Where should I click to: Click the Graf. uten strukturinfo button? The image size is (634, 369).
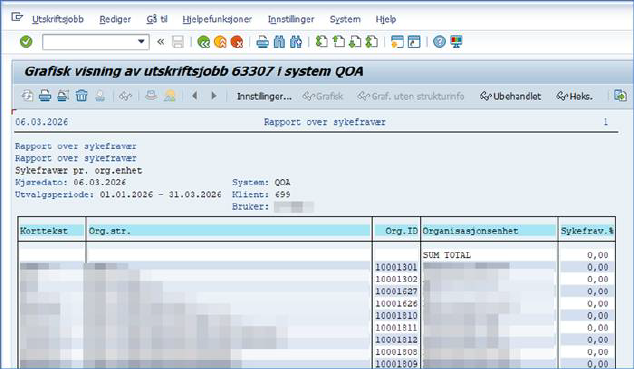pos(410,96)
